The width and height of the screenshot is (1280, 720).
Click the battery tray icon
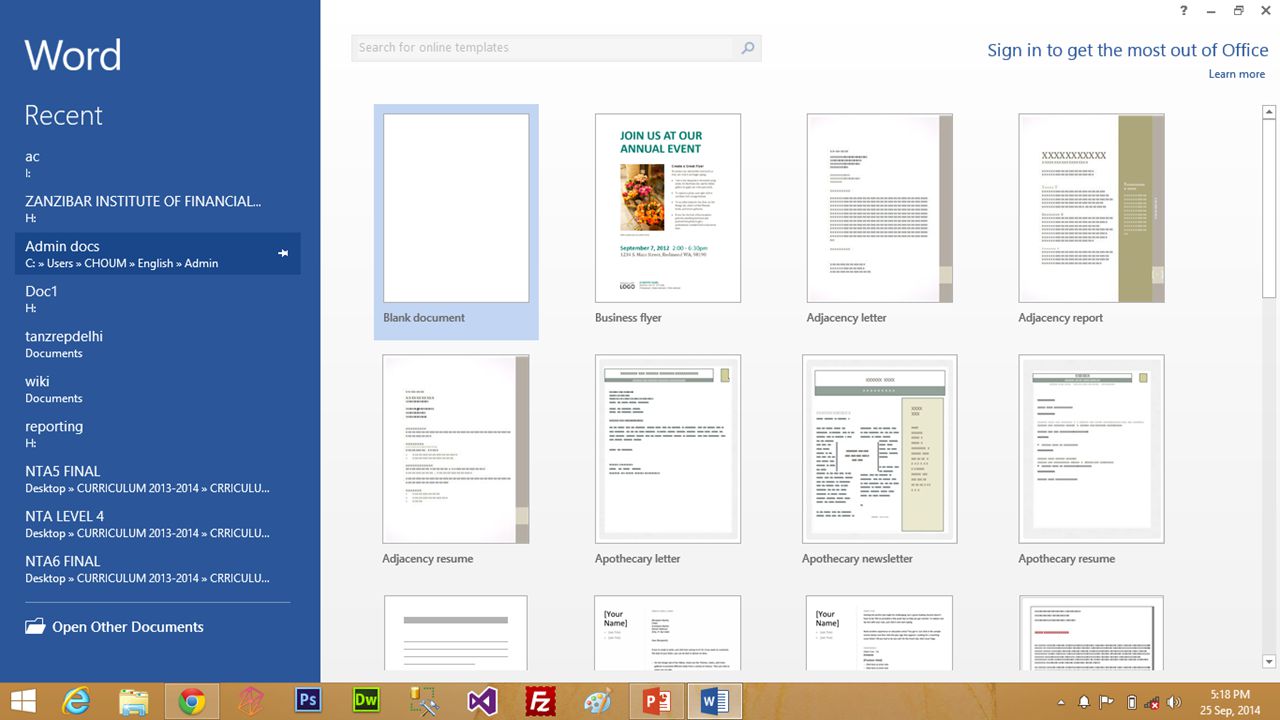click(x=1131, y=702)
